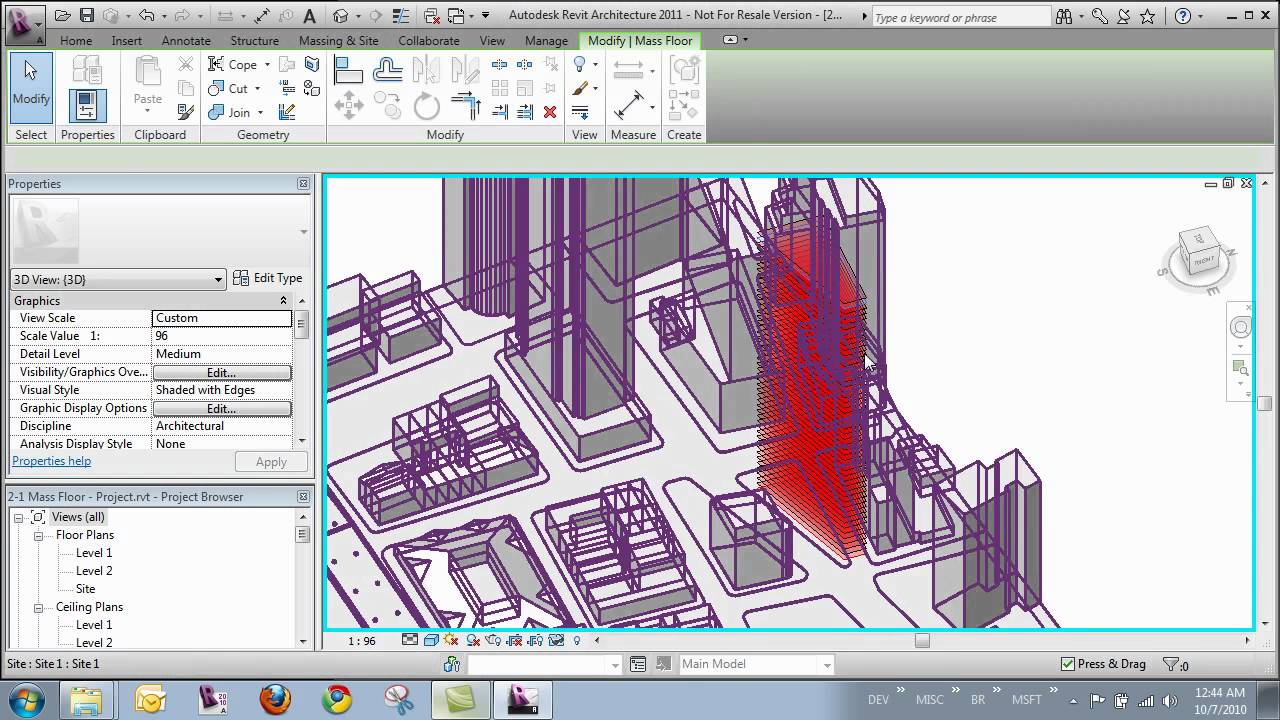Enable the Press & Drag checkbox

click(x=1066, y=663)
